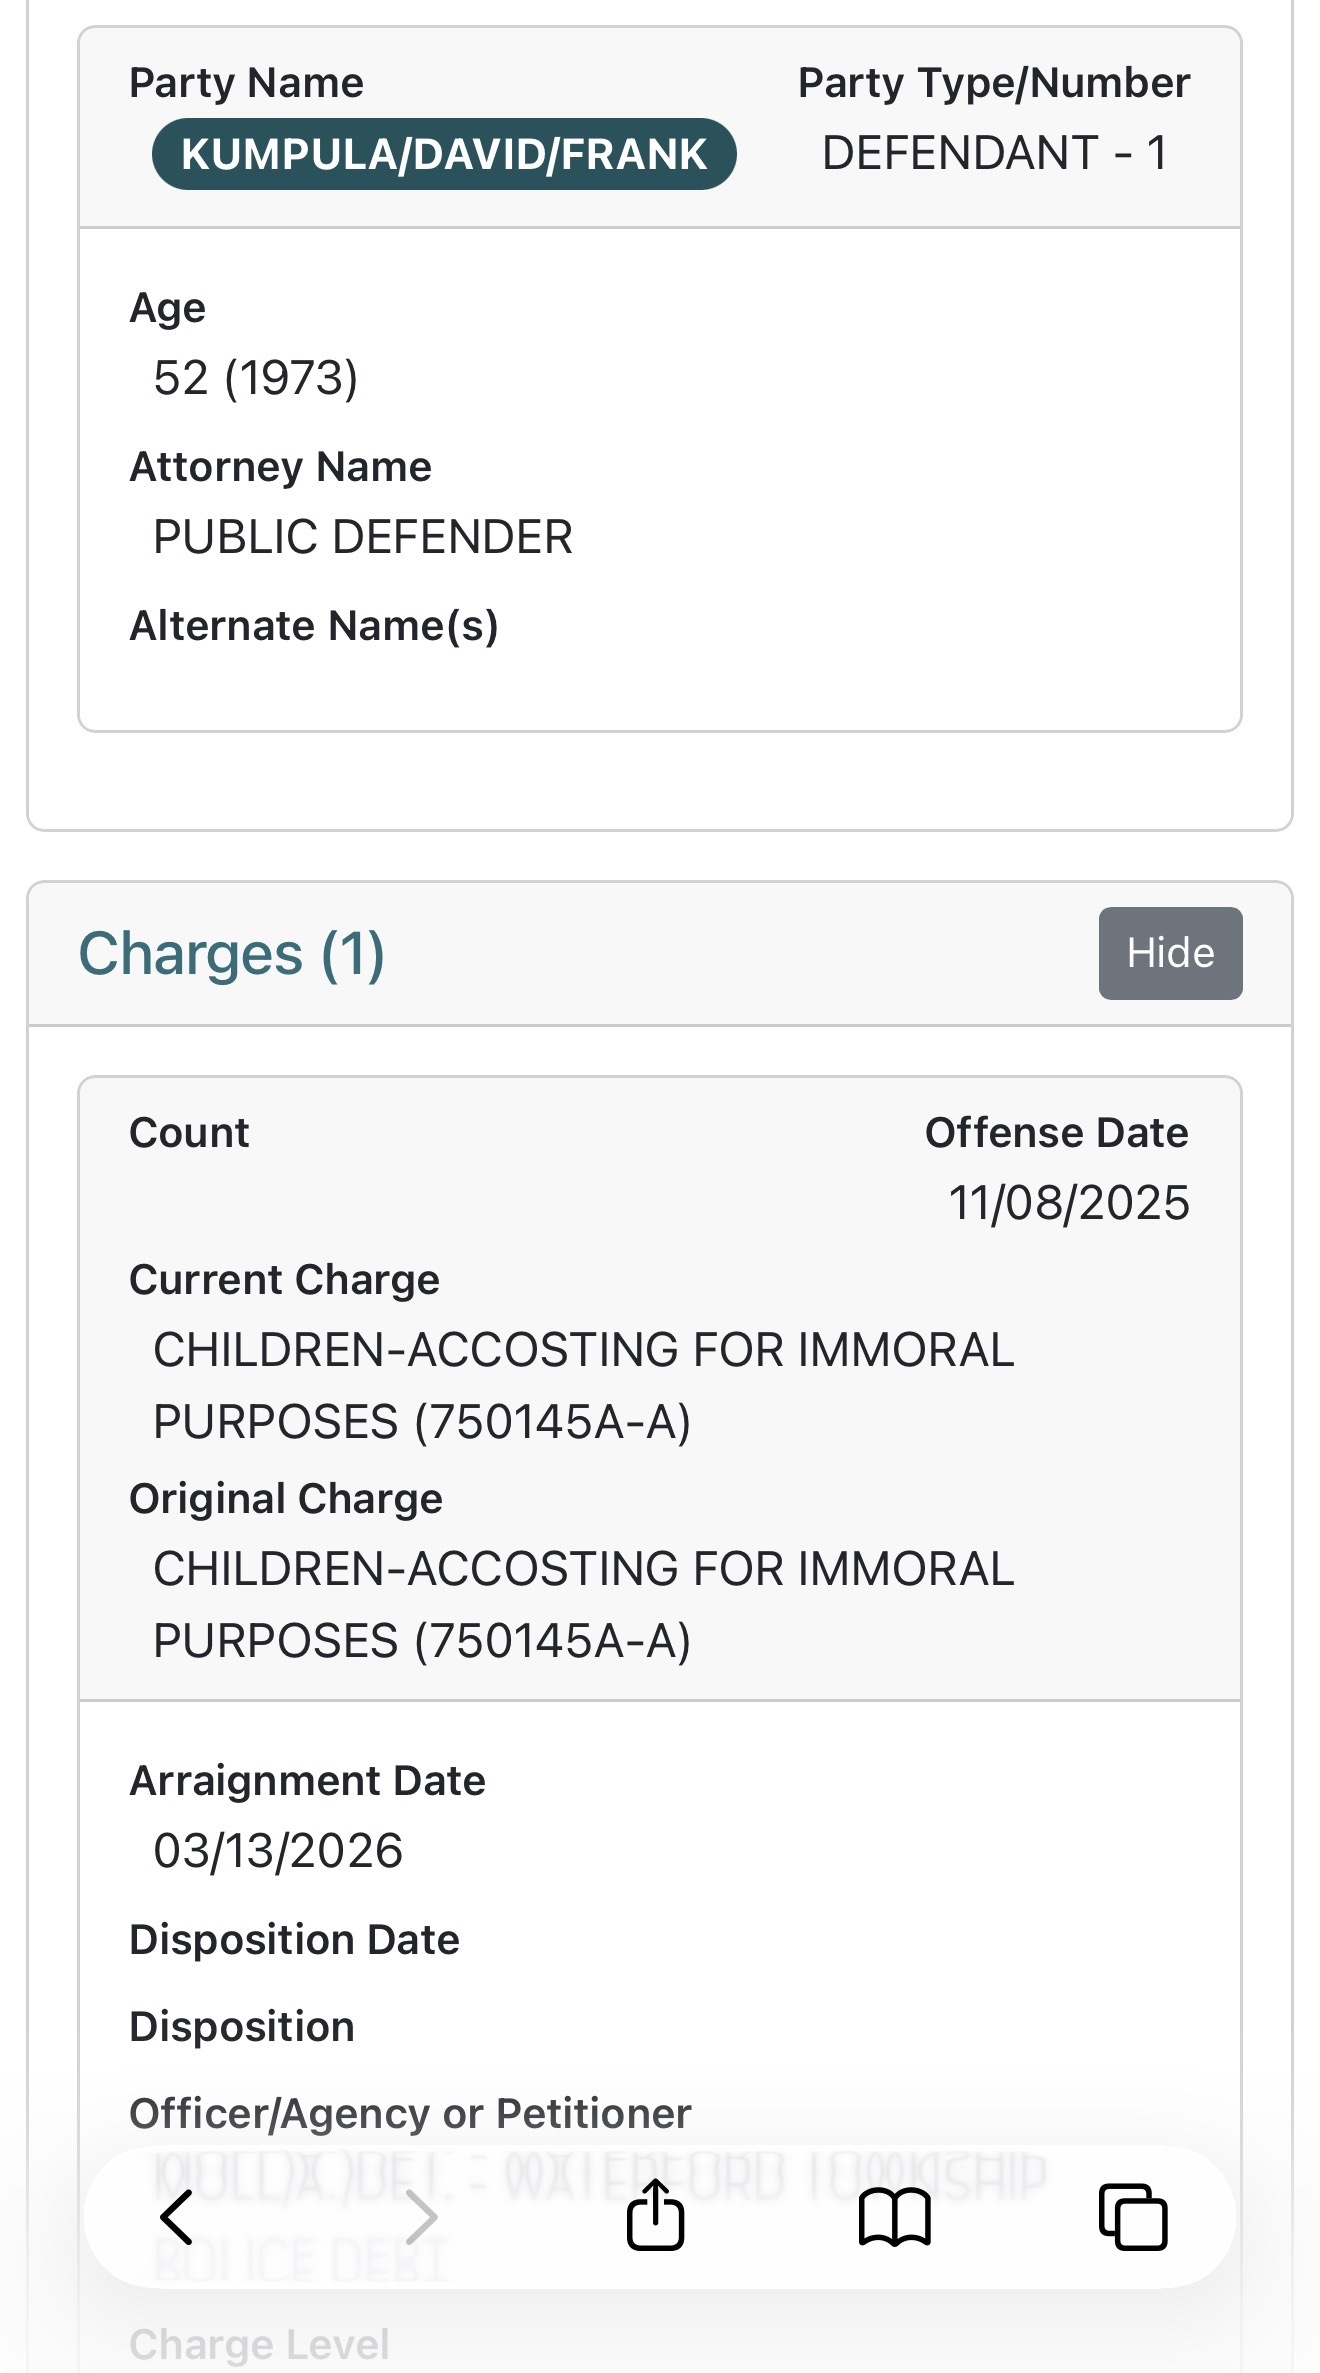Click the age value 52 (1973)

click(256, 378)
